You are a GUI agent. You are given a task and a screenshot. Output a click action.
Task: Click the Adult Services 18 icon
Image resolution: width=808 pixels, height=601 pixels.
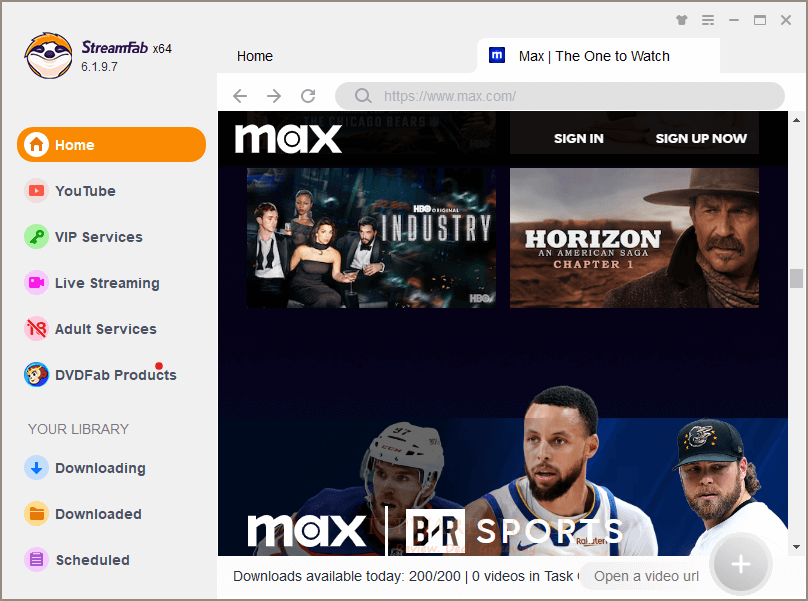pos(36,328)
